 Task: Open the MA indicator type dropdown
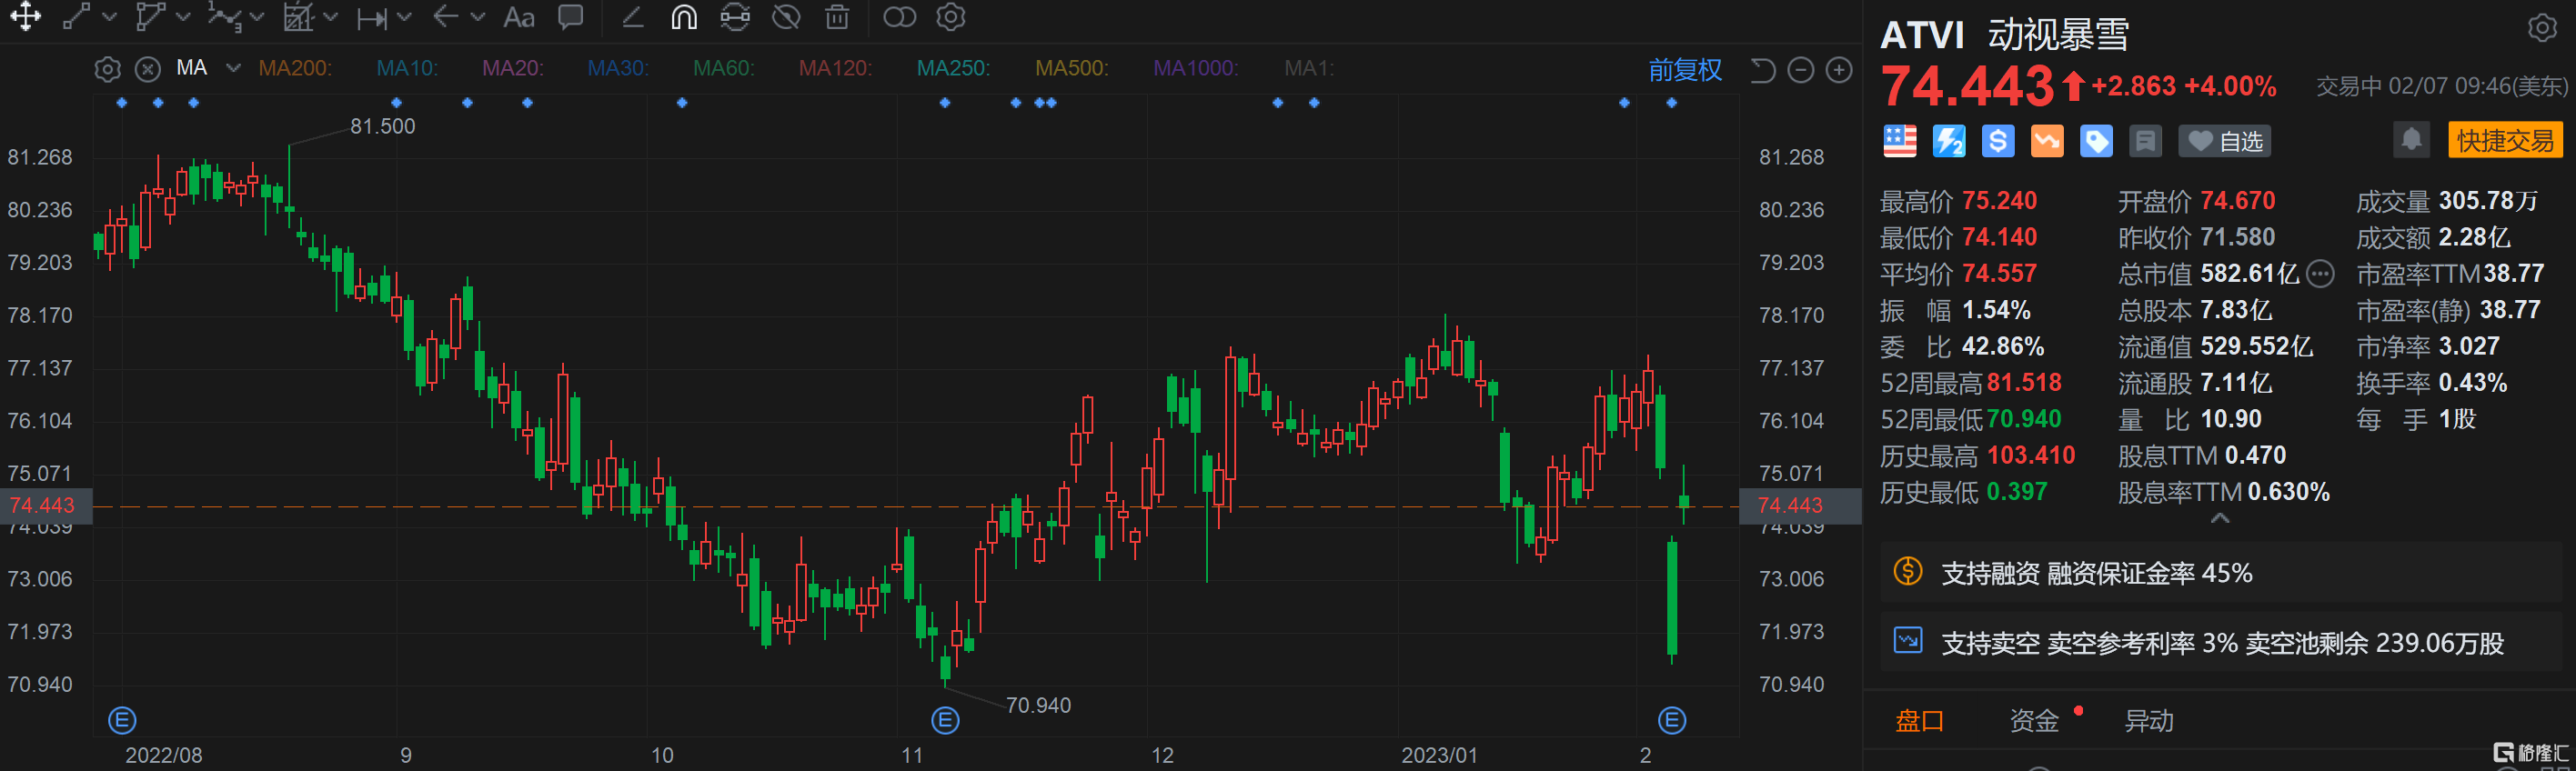click(x=233, y=68)
